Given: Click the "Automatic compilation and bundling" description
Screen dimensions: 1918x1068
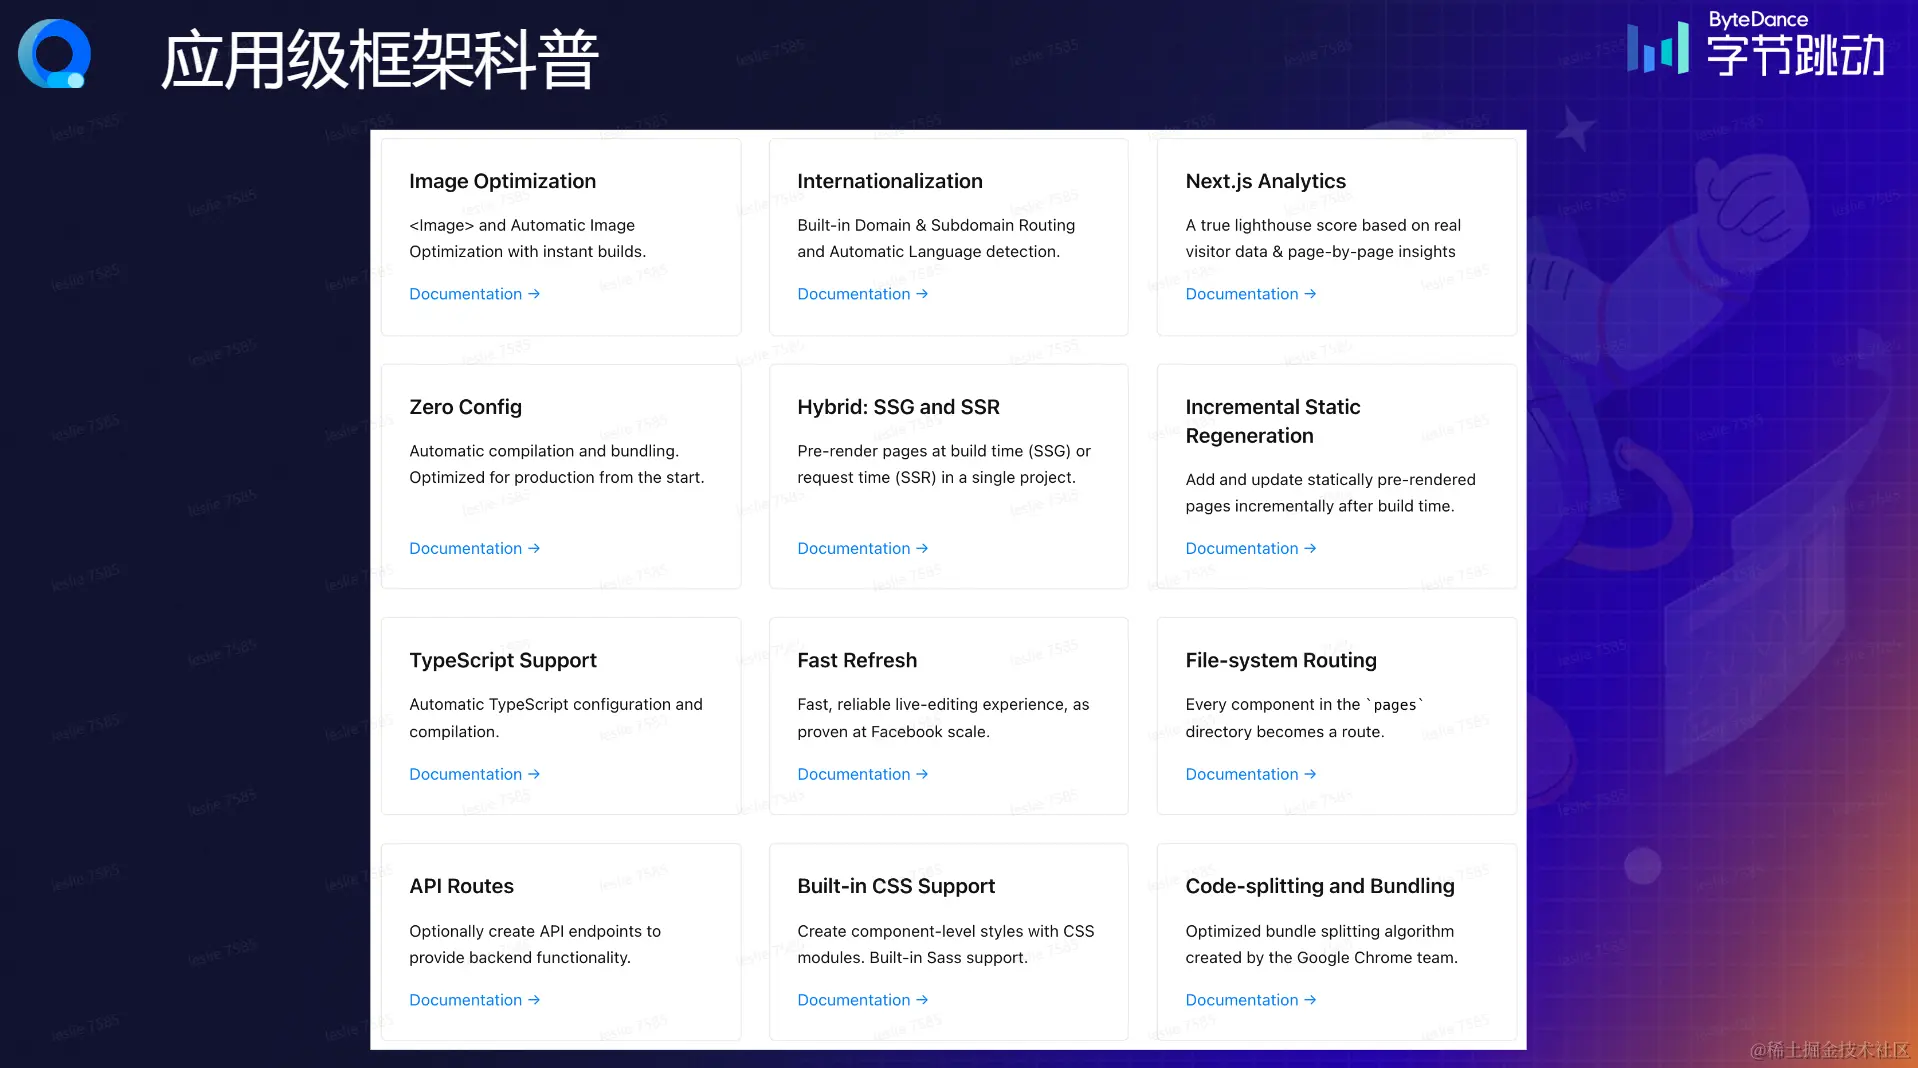Looking at the screenshot, I should click(557, 464).
